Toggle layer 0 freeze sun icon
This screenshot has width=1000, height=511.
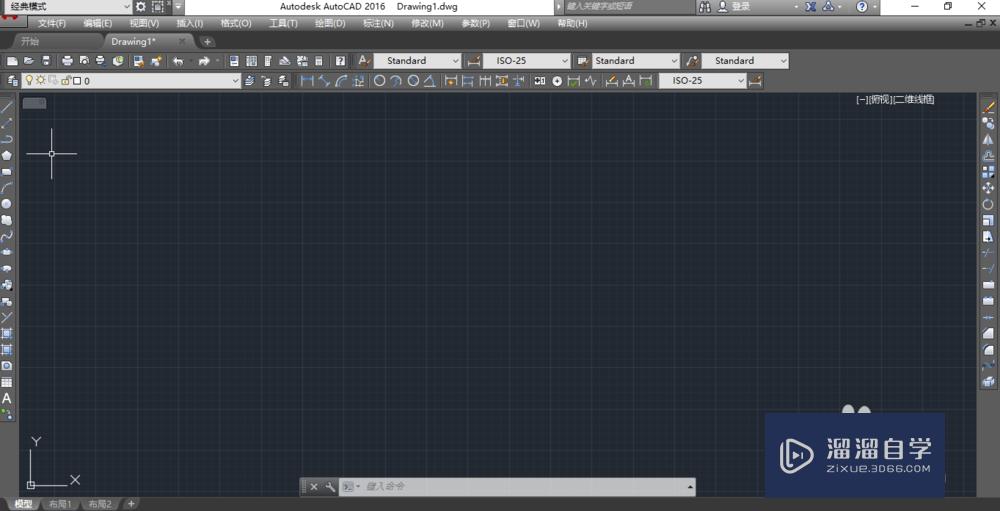click(x=40, y=81)
